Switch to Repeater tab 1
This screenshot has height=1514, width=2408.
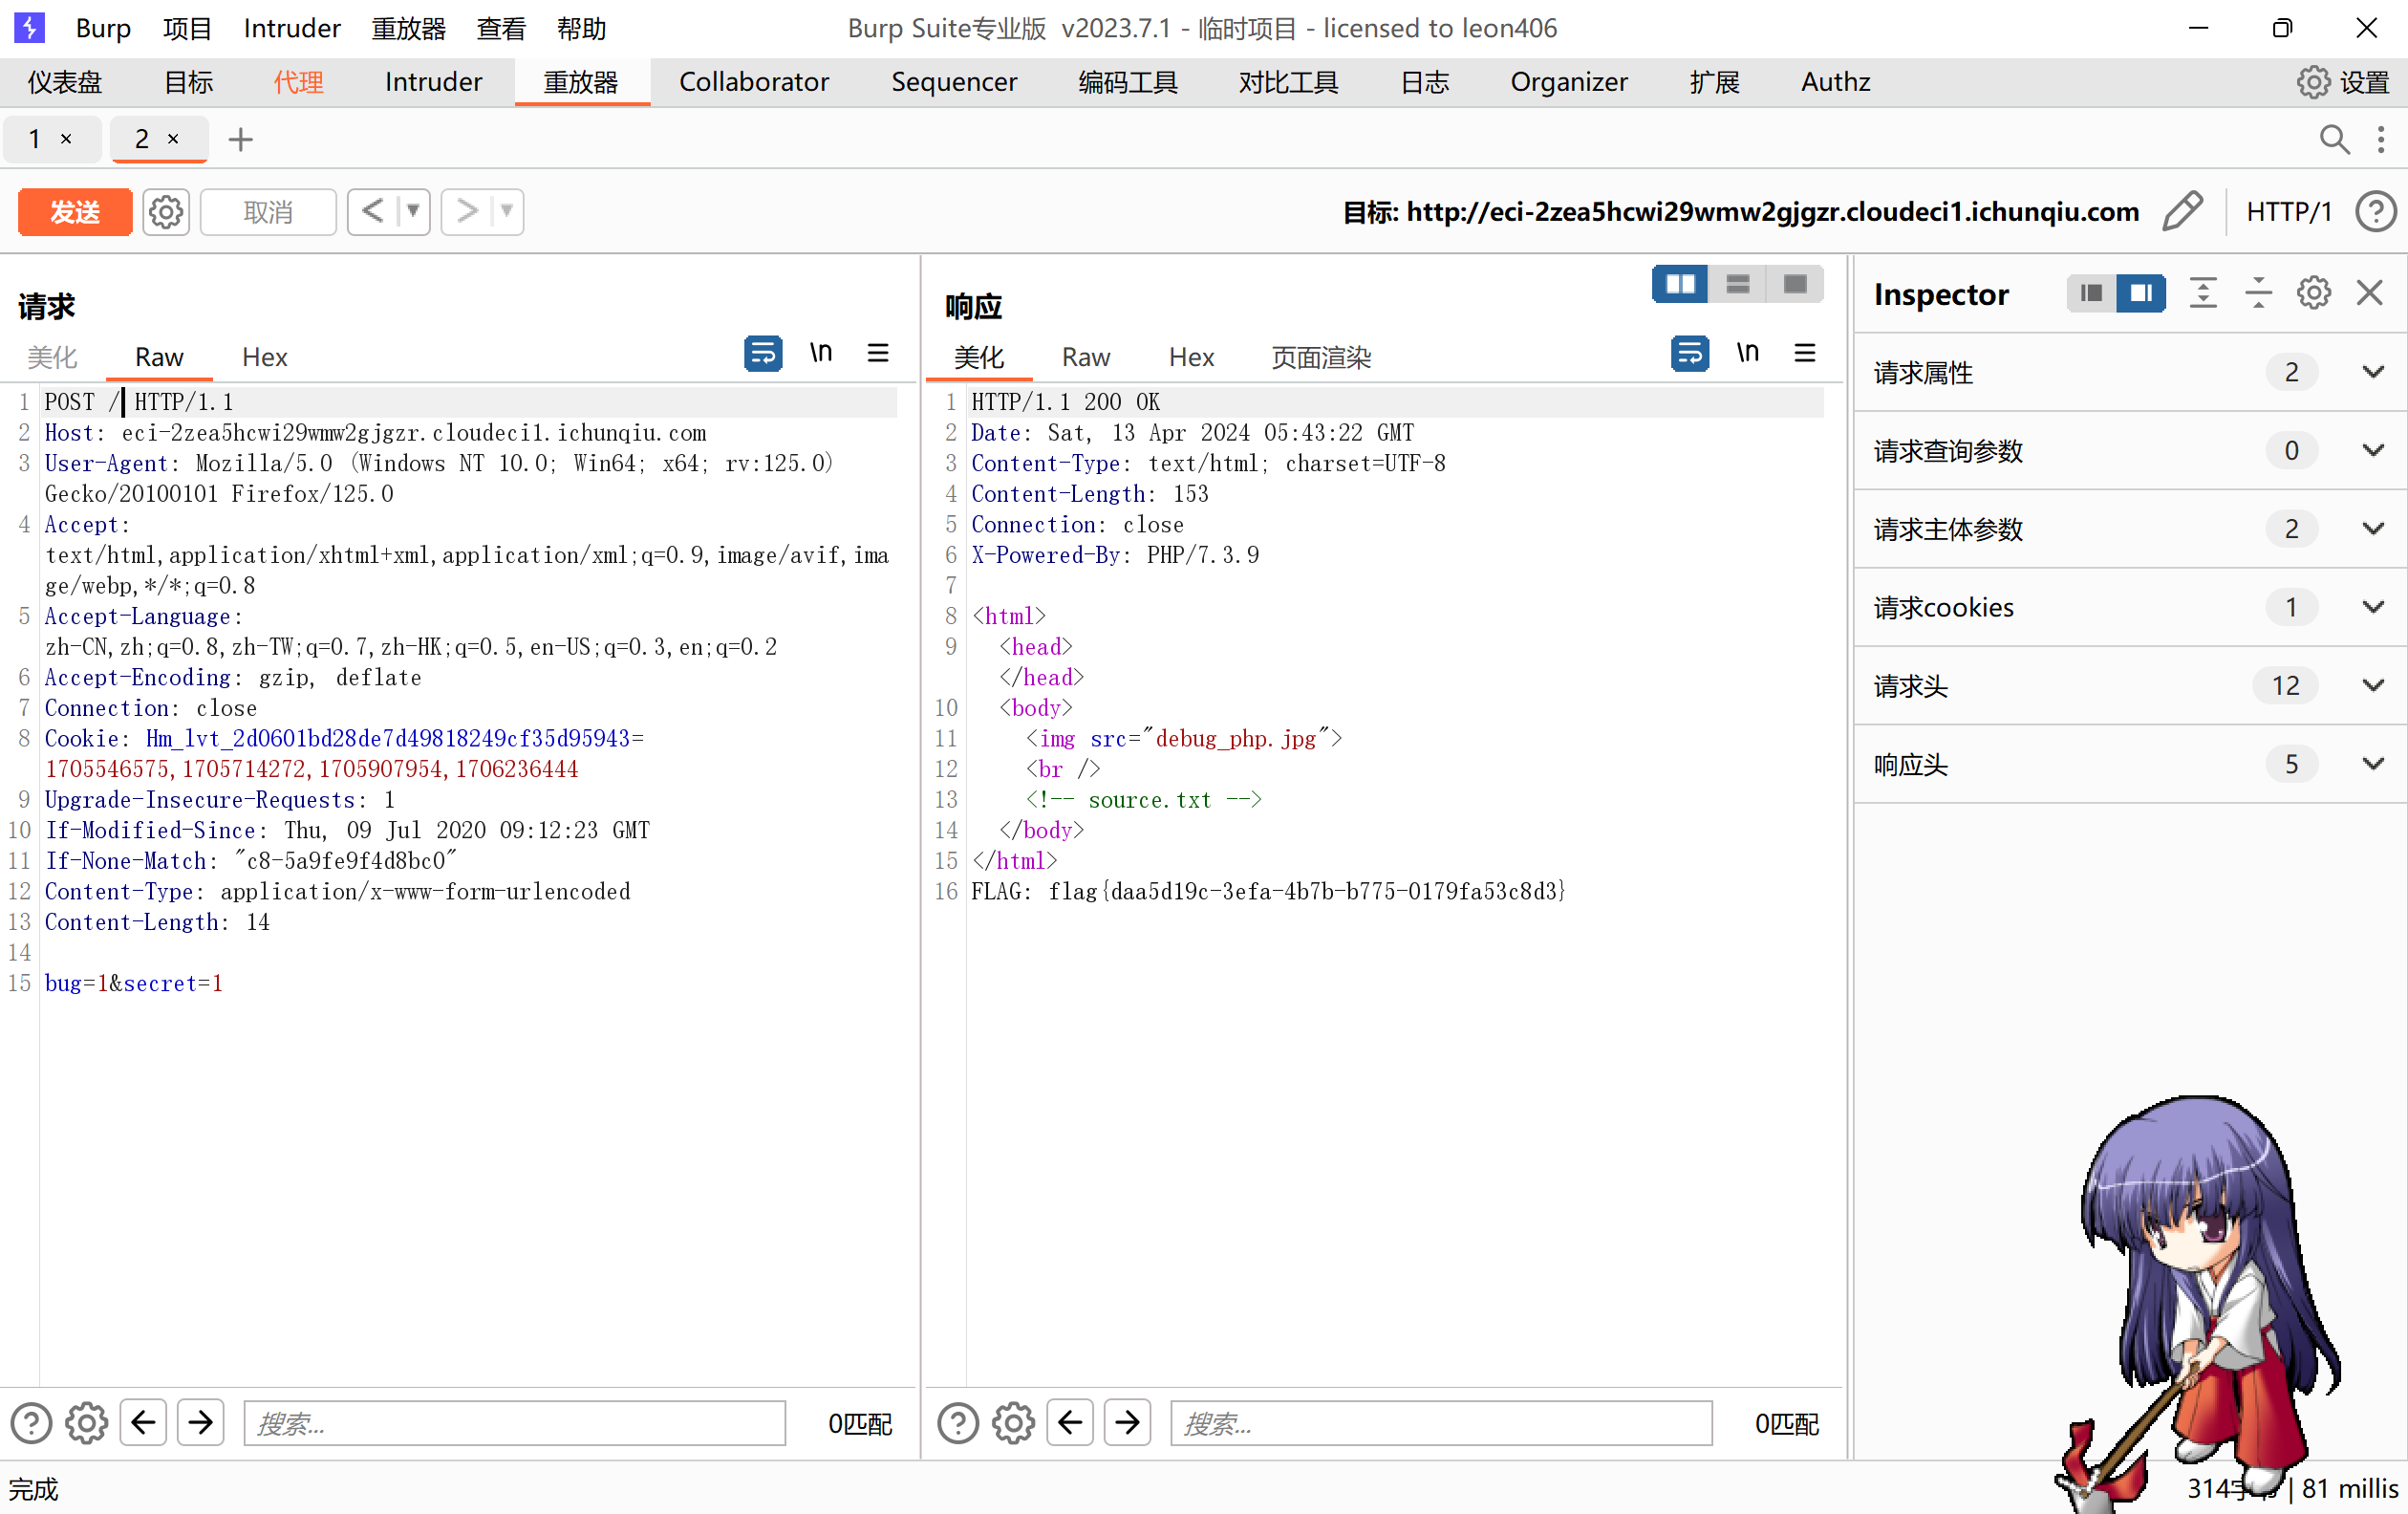pyautogui.click(x=35, y=139)
